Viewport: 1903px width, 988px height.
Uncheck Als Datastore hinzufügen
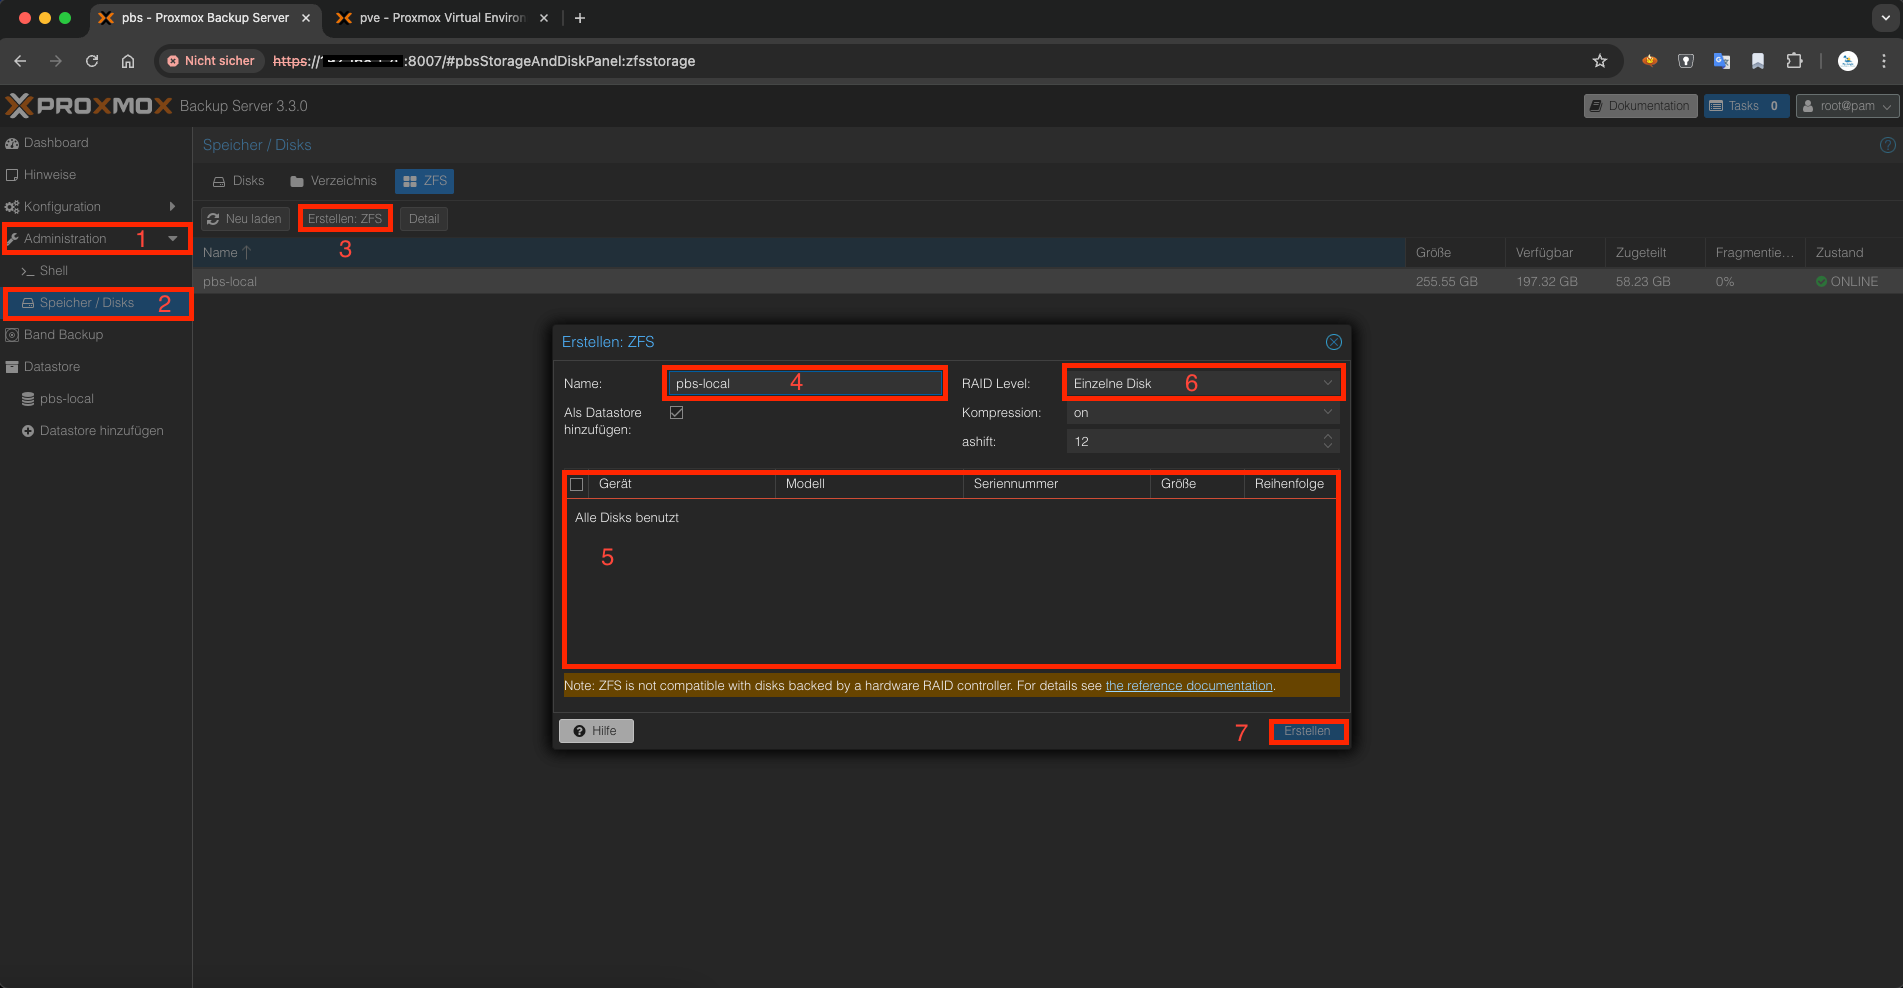677,412
